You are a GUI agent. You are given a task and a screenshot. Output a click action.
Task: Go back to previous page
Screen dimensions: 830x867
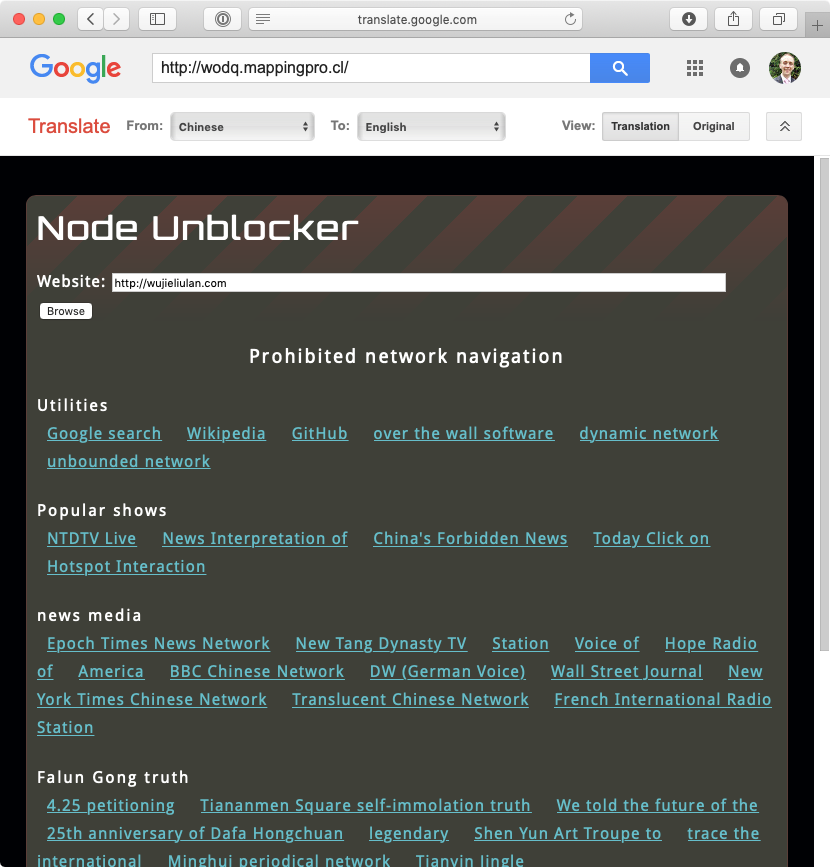91,19
